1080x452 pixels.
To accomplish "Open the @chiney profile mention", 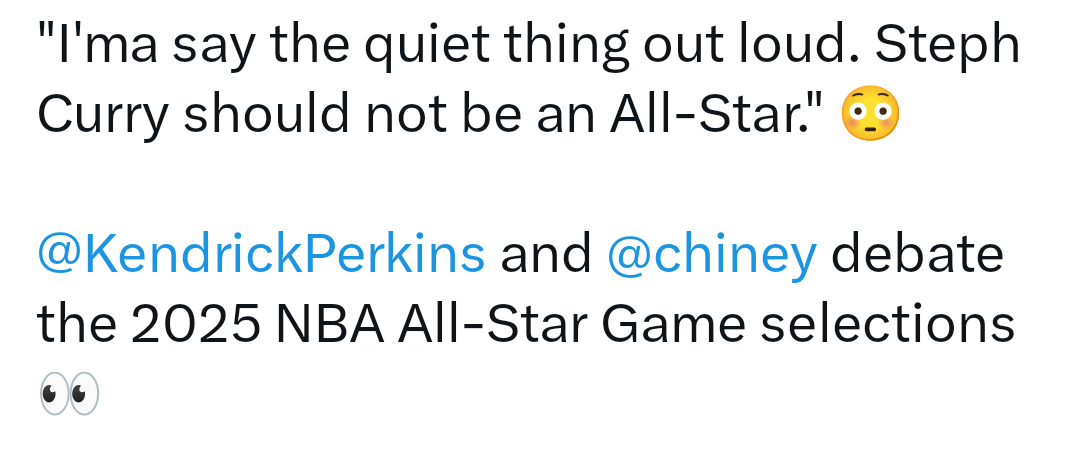I will (x=712, y=255).
